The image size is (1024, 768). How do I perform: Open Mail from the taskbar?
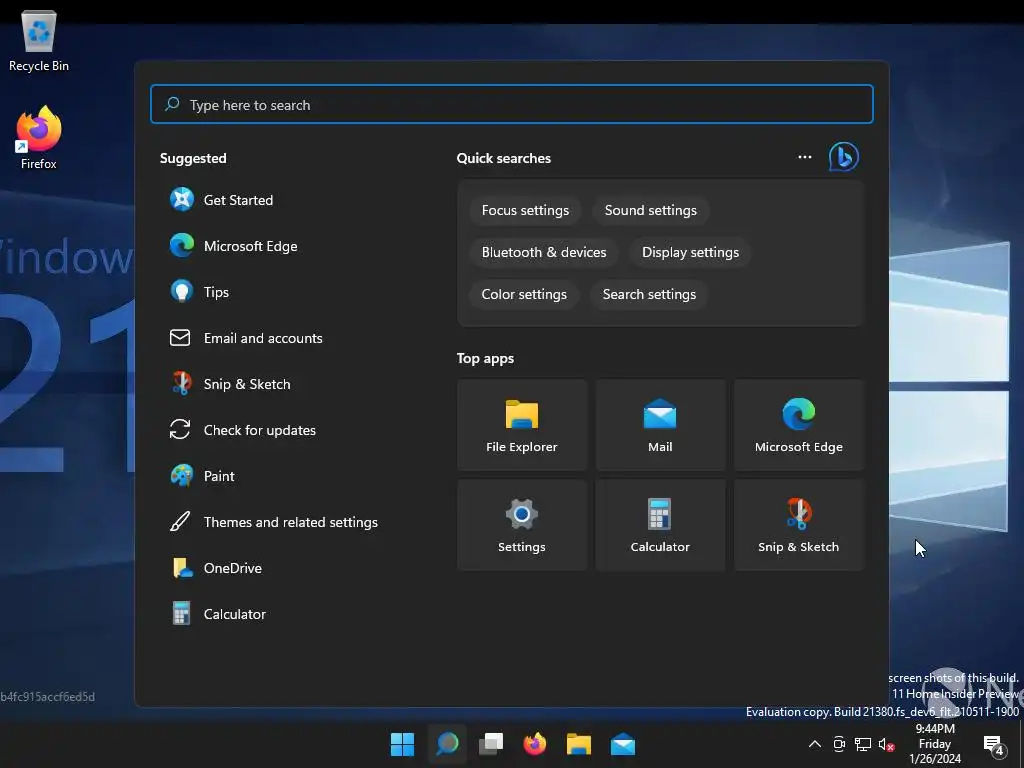click(623, 744)
